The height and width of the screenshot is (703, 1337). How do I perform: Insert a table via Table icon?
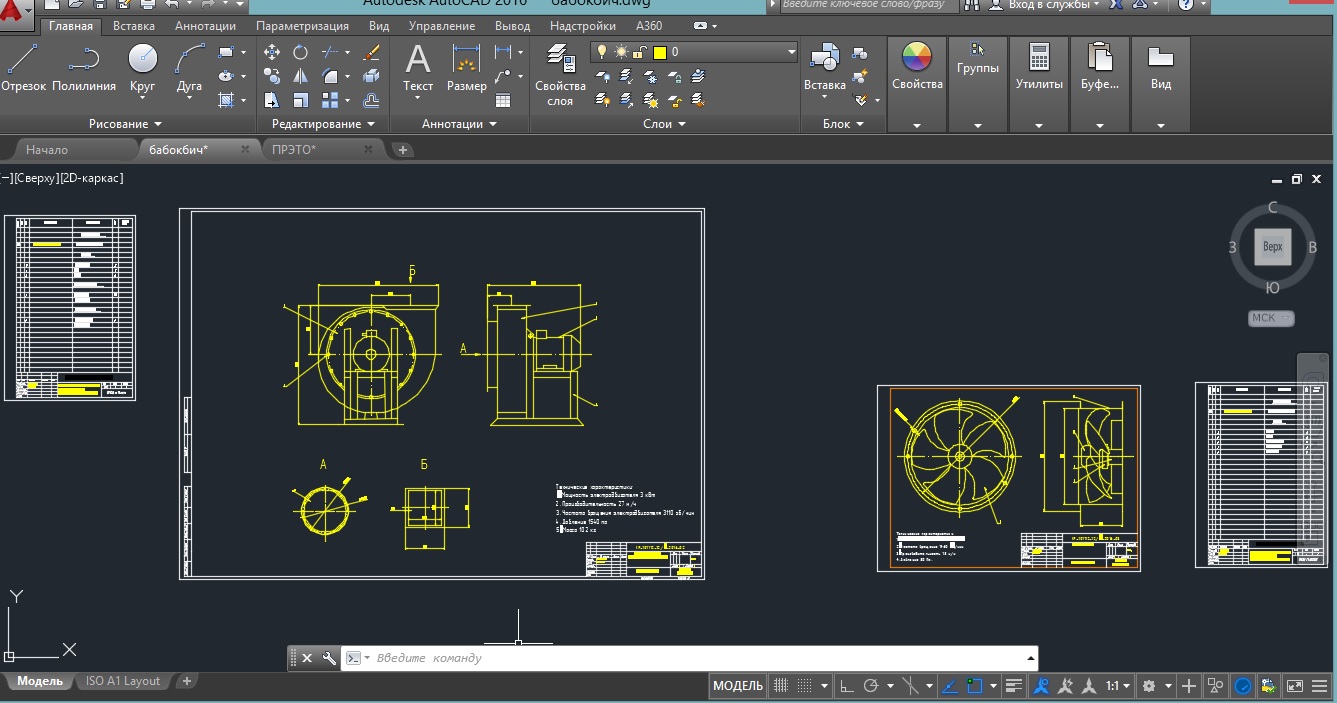503,100
